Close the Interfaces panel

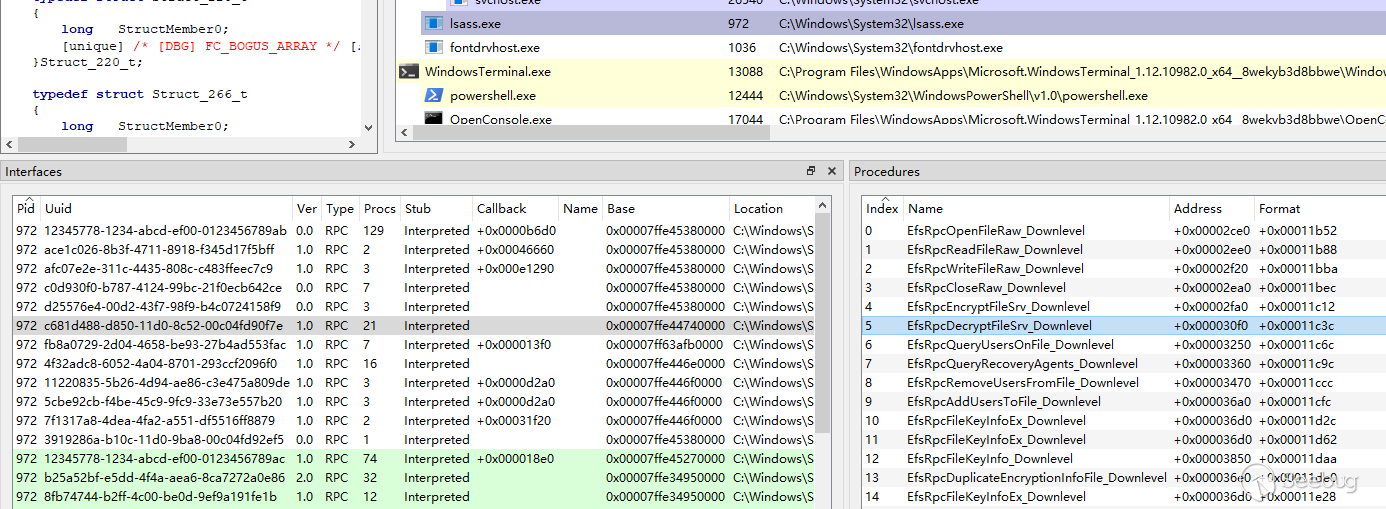[x=831, y=171]
